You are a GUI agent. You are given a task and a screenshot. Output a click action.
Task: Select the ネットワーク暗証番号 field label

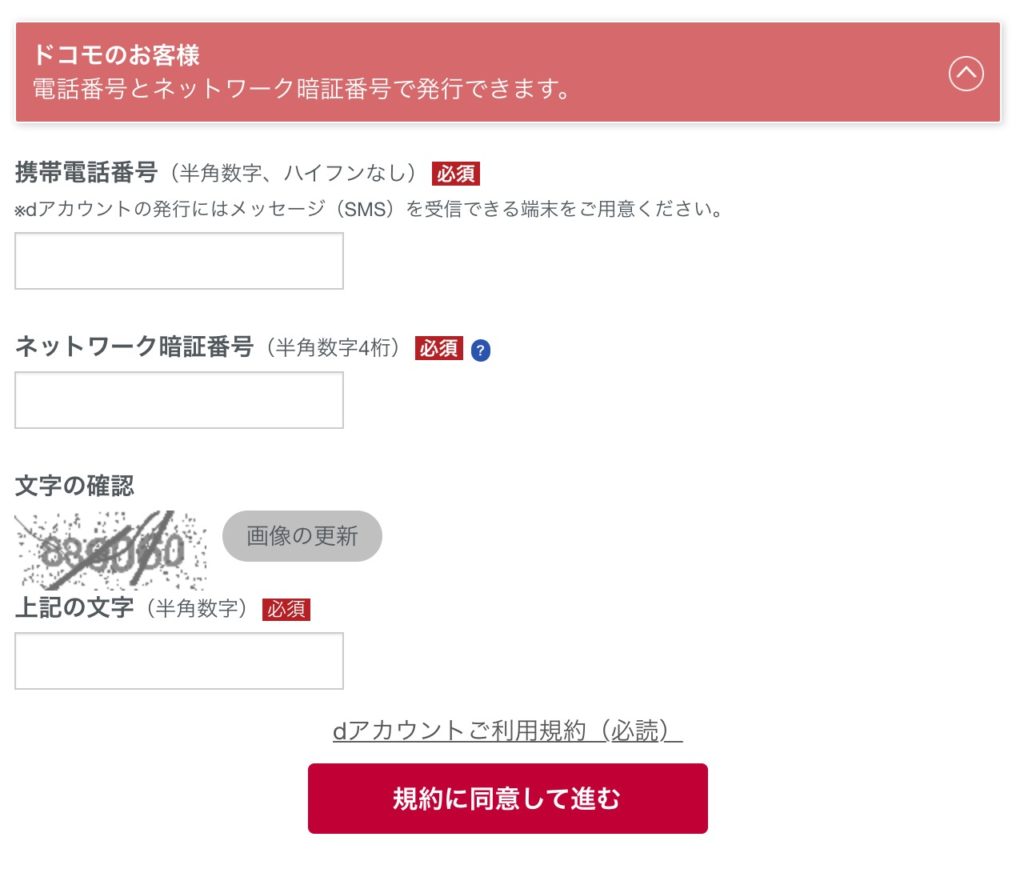(134, 347)
